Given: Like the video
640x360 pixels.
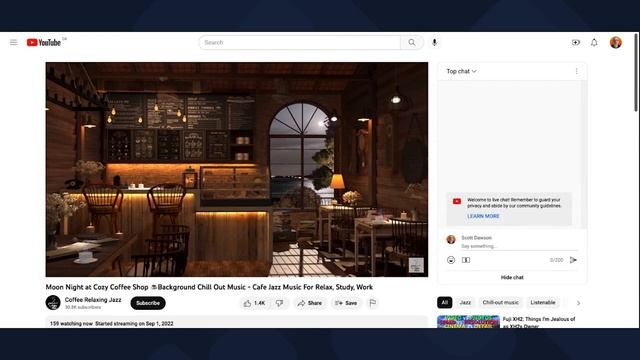Looking at the screenshot, I should [x=255, y=303].
